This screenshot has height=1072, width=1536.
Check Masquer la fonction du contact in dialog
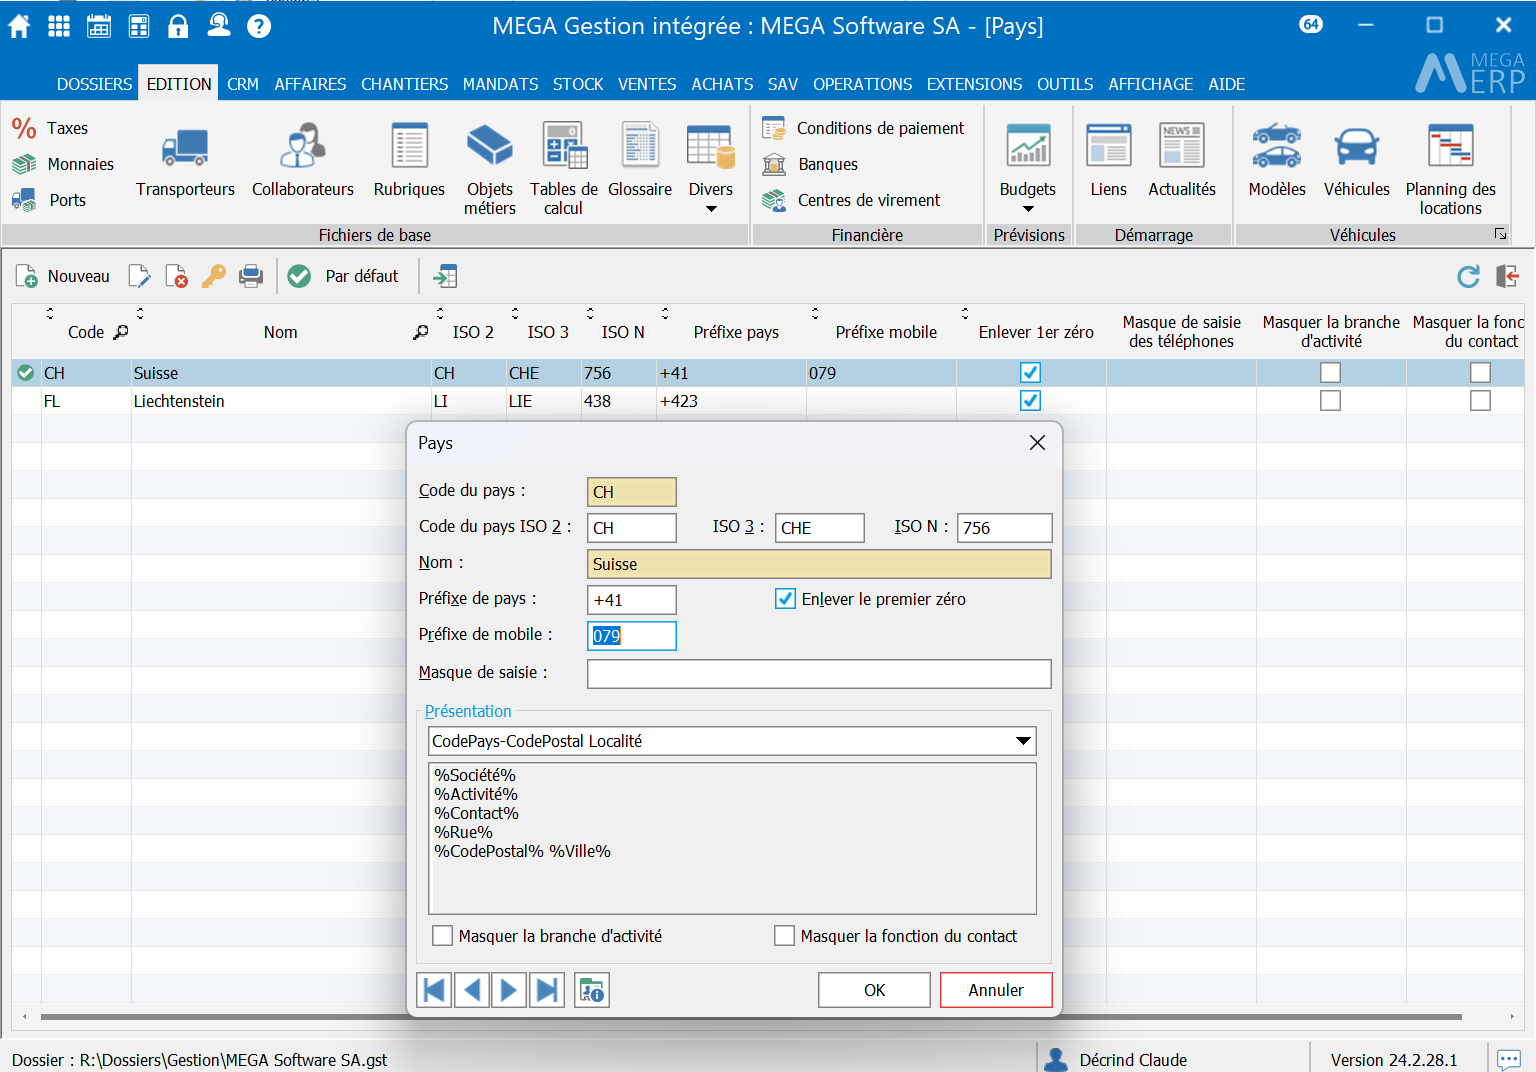tap(784, 936)
